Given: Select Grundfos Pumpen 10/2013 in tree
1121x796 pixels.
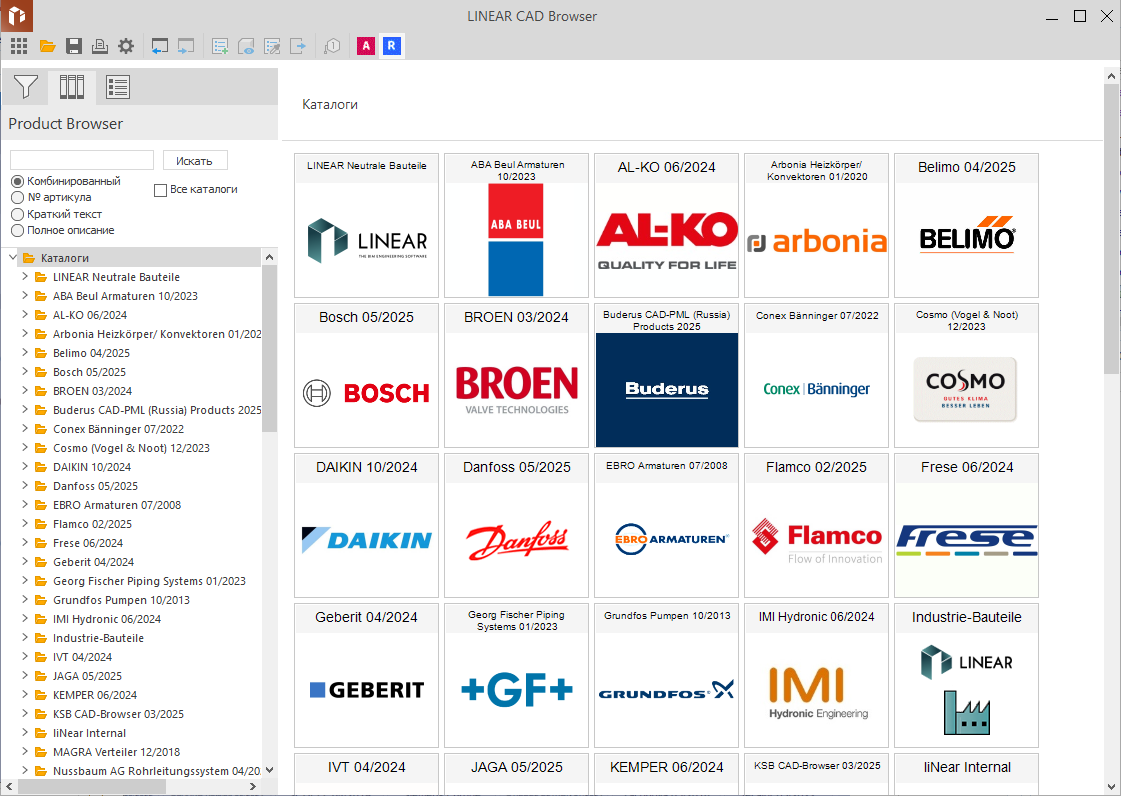Looking at the screenshot, I should [x=121, y=600].
